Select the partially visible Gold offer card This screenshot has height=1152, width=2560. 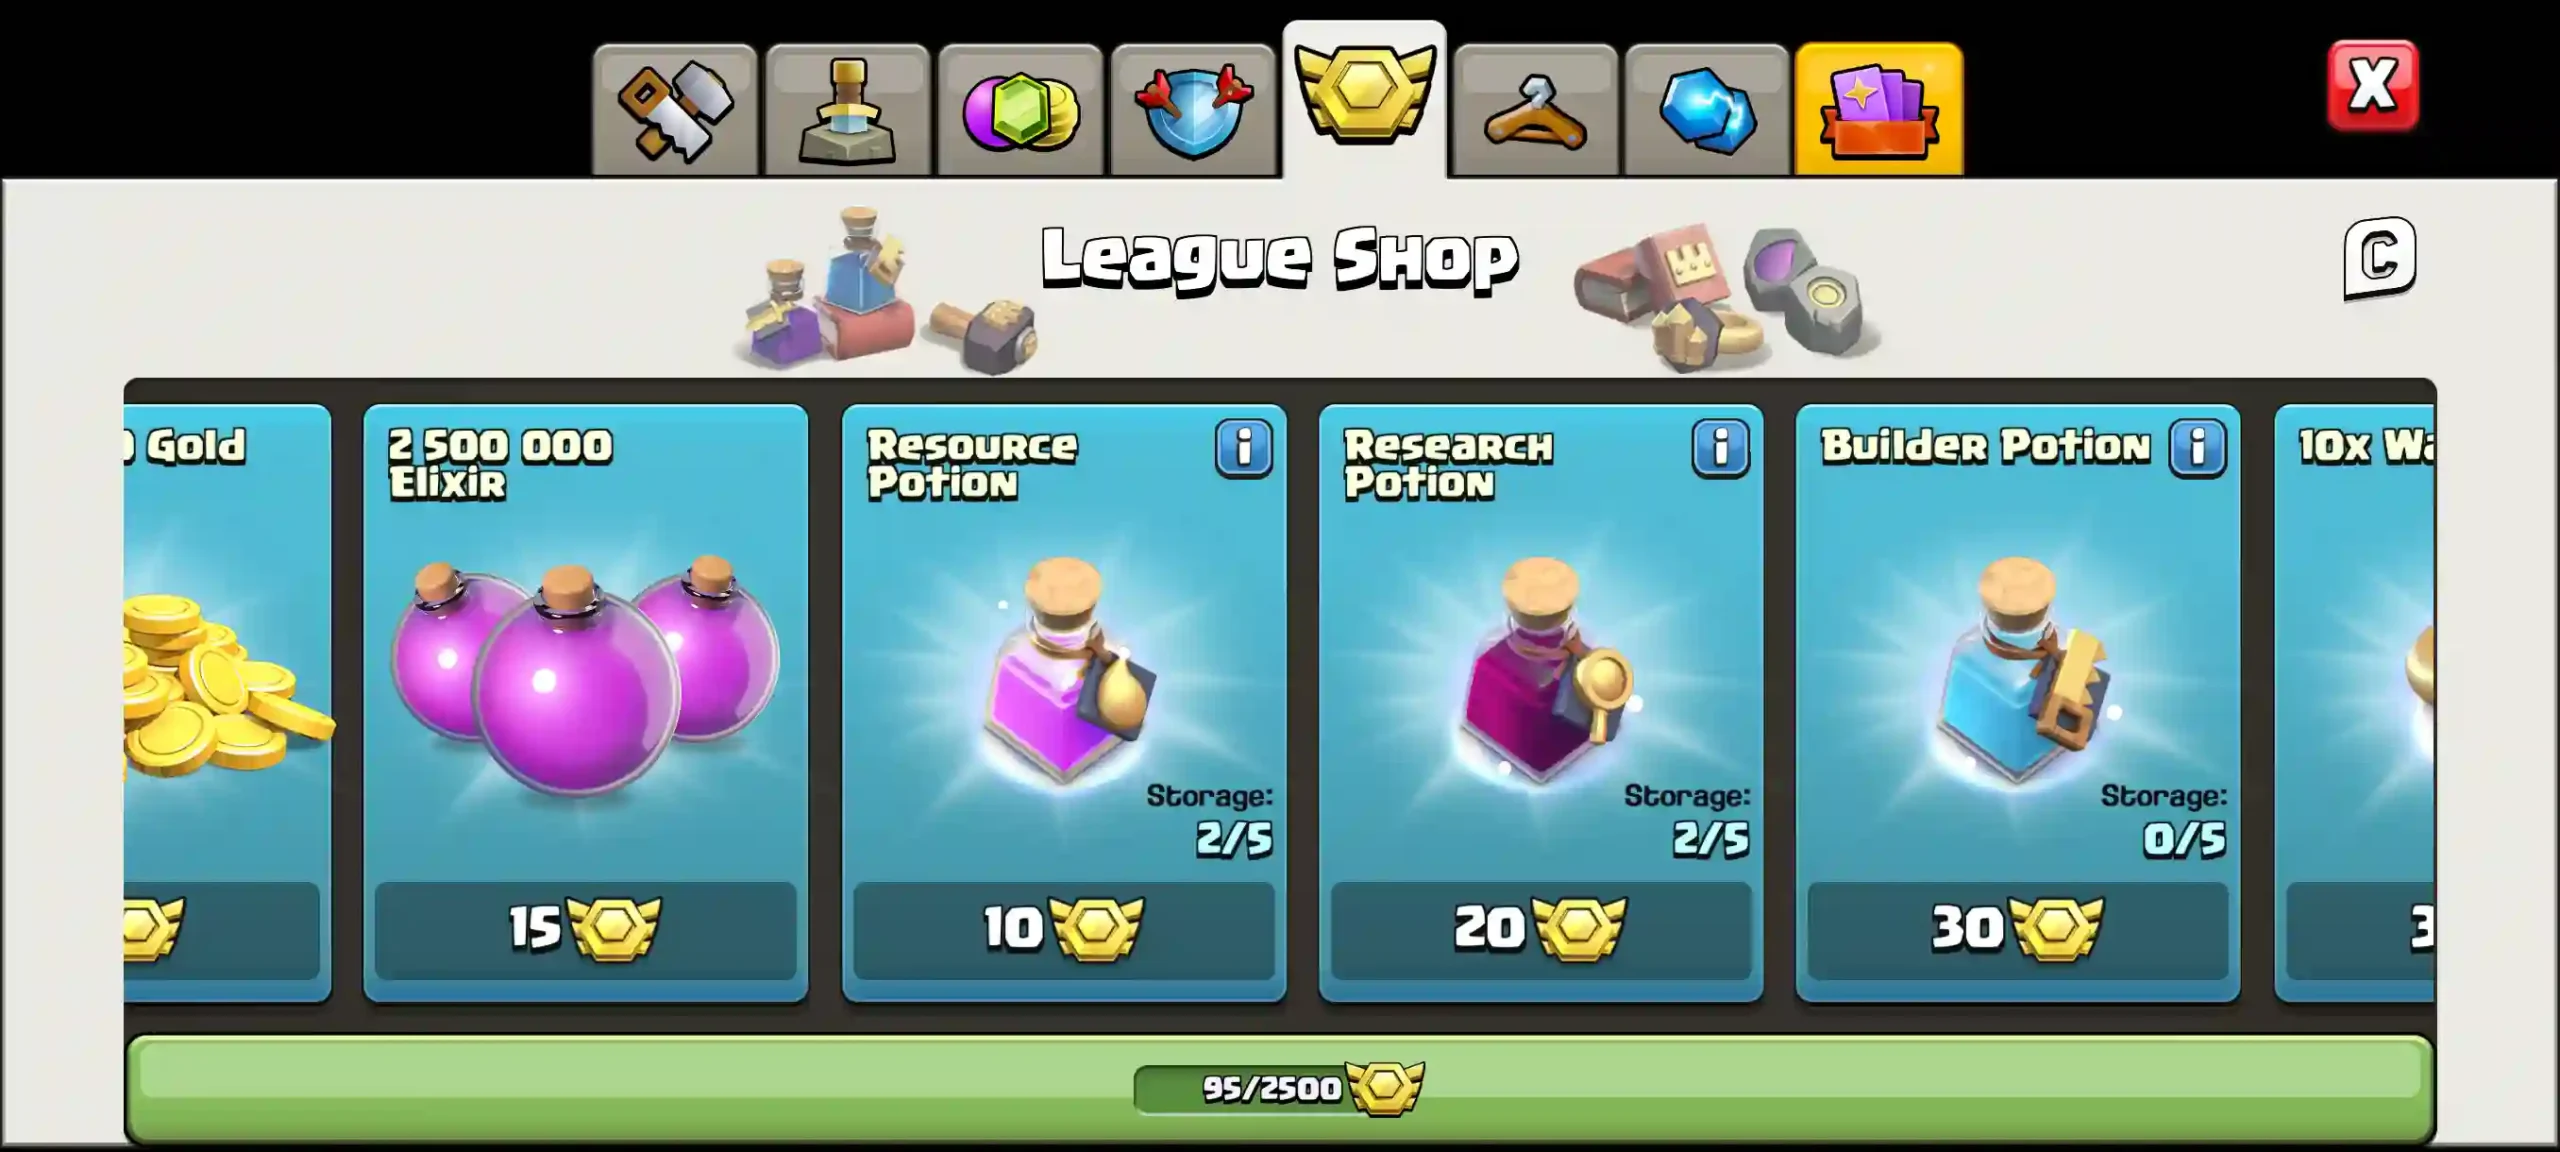227,703
